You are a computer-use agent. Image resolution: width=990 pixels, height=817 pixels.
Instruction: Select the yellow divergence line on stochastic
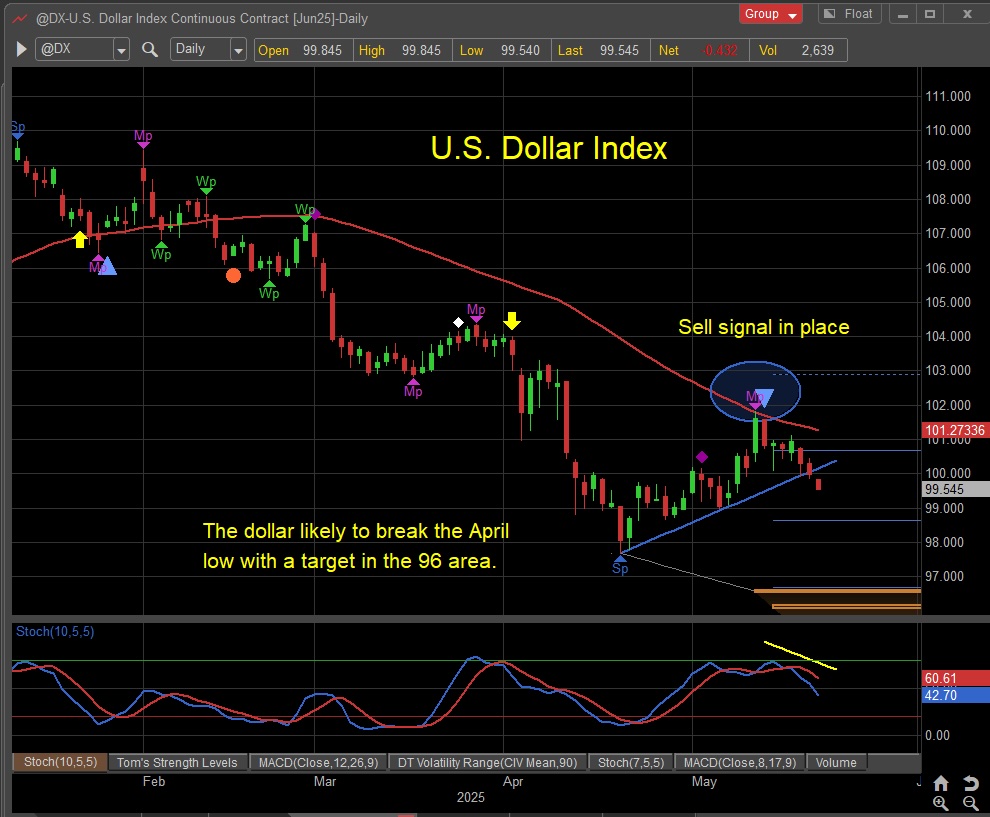800,655
